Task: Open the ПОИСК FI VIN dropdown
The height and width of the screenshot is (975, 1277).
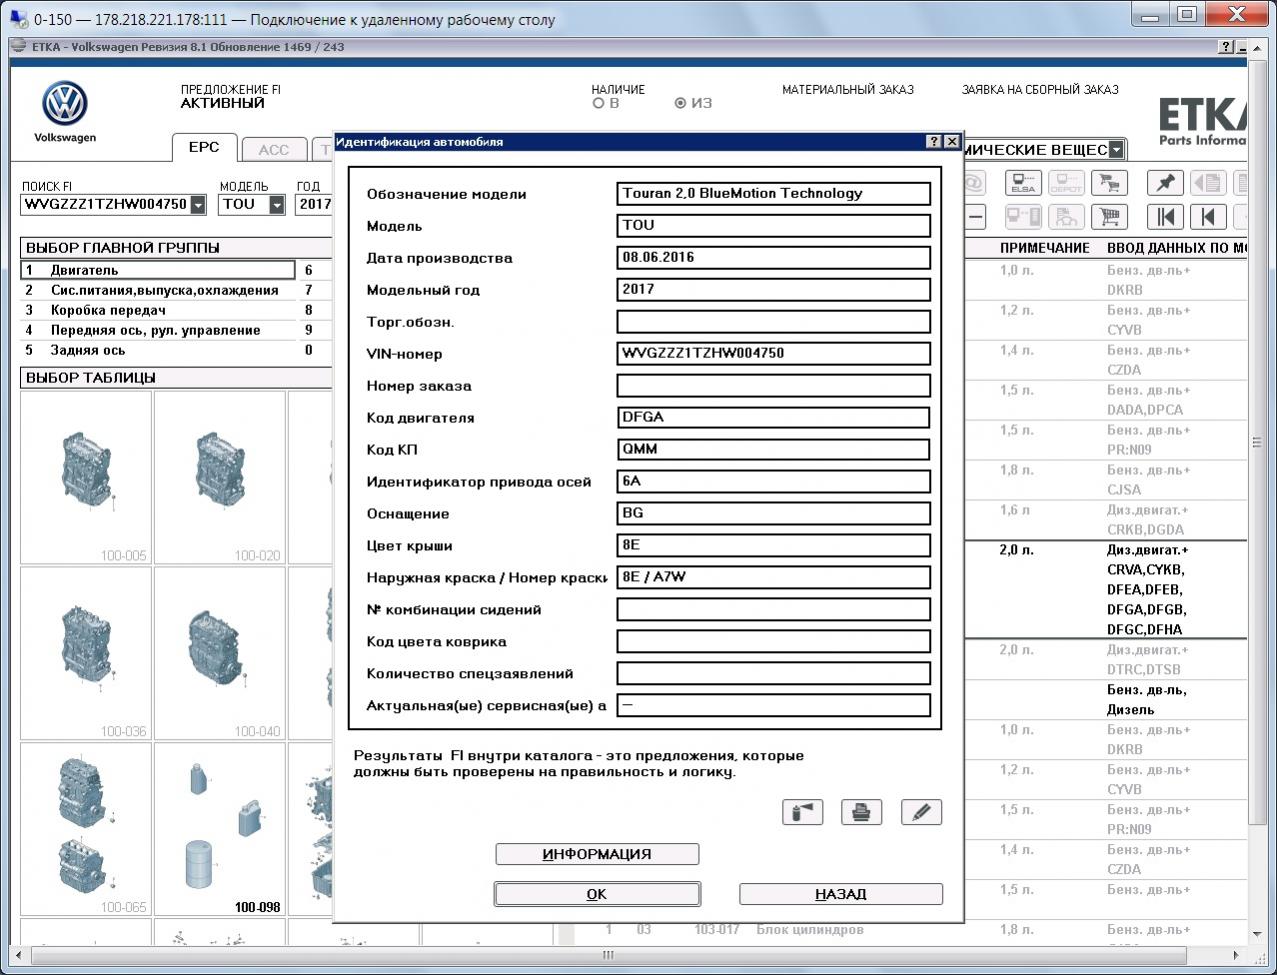Action: point(198,205)
